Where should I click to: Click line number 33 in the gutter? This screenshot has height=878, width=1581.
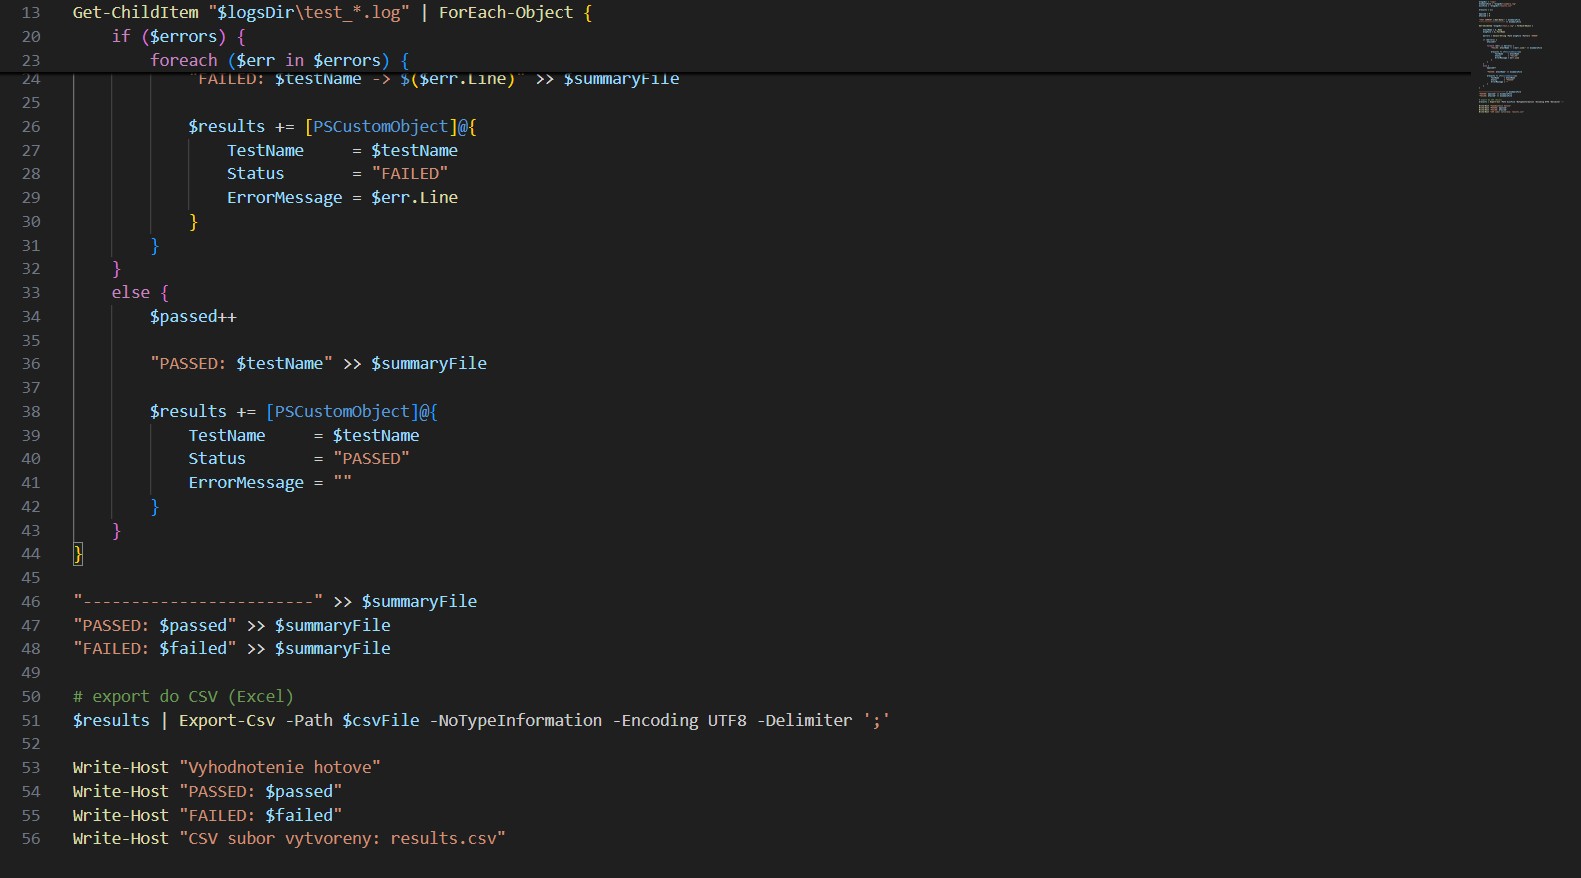pyautogui.click(x=31, y=293)
